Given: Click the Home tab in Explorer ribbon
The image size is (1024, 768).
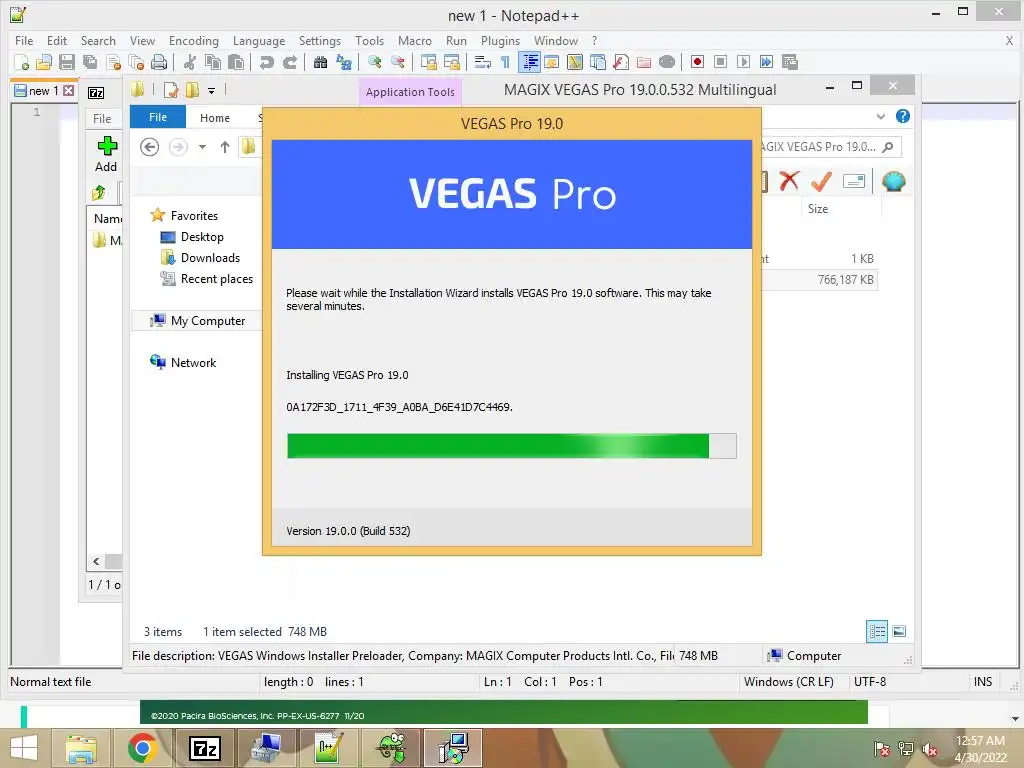Looking at the screenshot, I should 215,118.
